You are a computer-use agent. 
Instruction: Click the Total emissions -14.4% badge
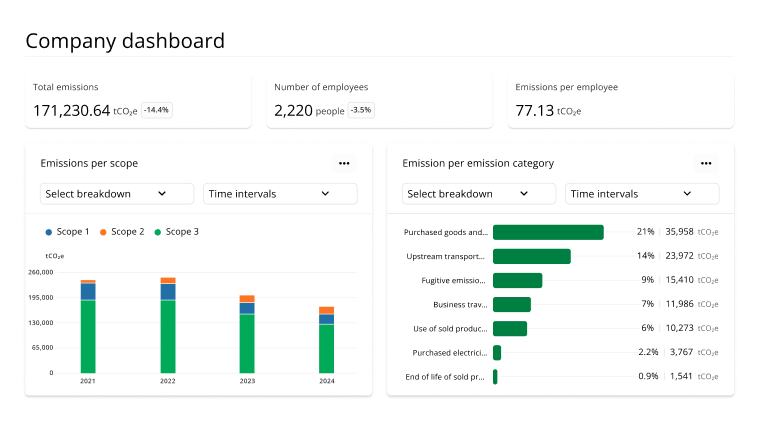click(x=157, y=110)
